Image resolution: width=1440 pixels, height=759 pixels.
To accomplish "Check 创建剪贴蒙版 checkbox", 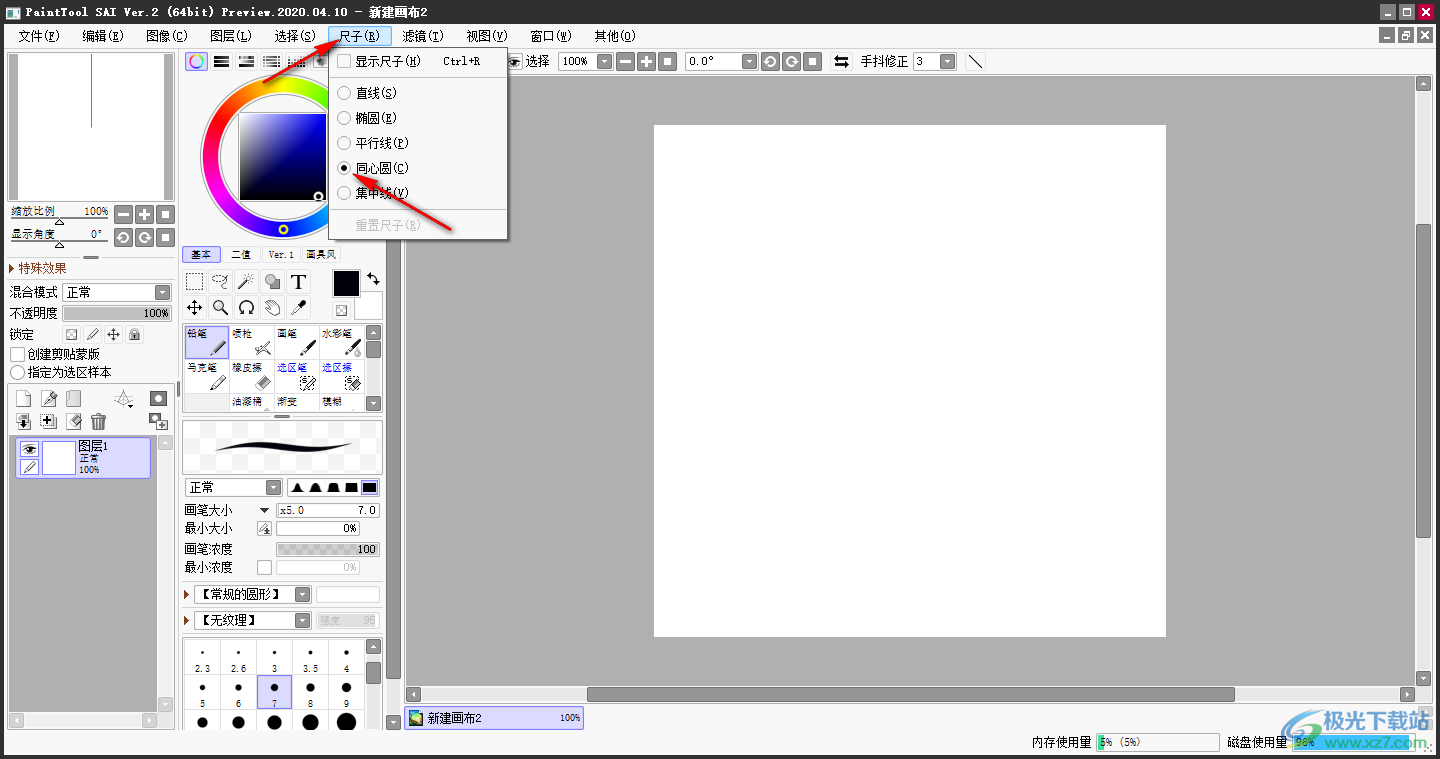I will coord(17,354).
